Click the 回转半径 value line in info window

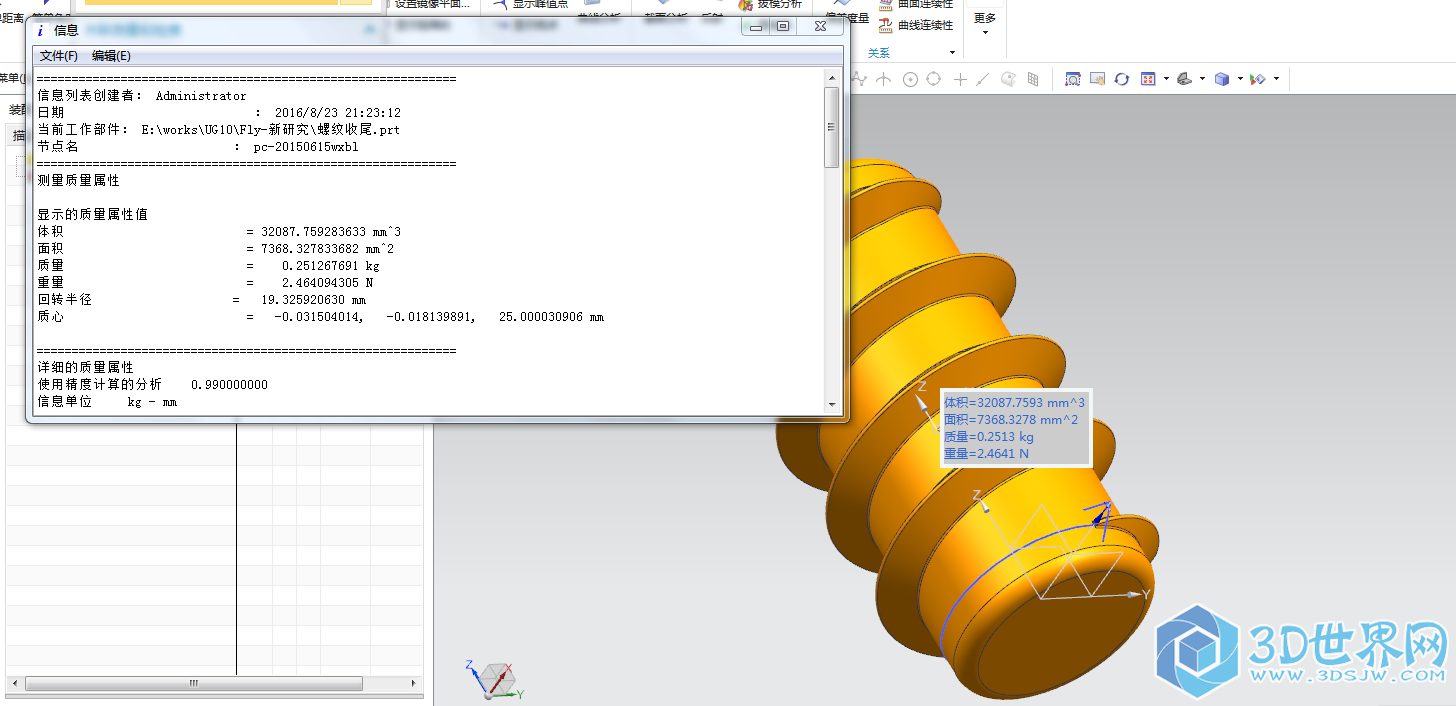coord(202,300)
